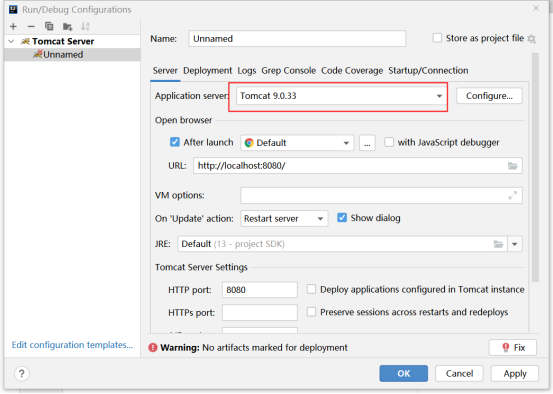Uncheck After launch checkbox
Viewport: 553px width, 394px height.
coord(175,142)
